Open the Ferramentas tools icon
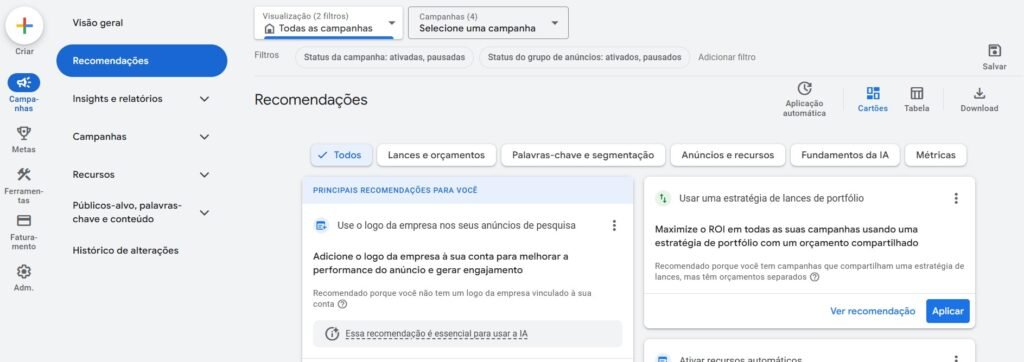Image resolution: width=1024 pixels, height=362 pixels. (x=24, y=174)
